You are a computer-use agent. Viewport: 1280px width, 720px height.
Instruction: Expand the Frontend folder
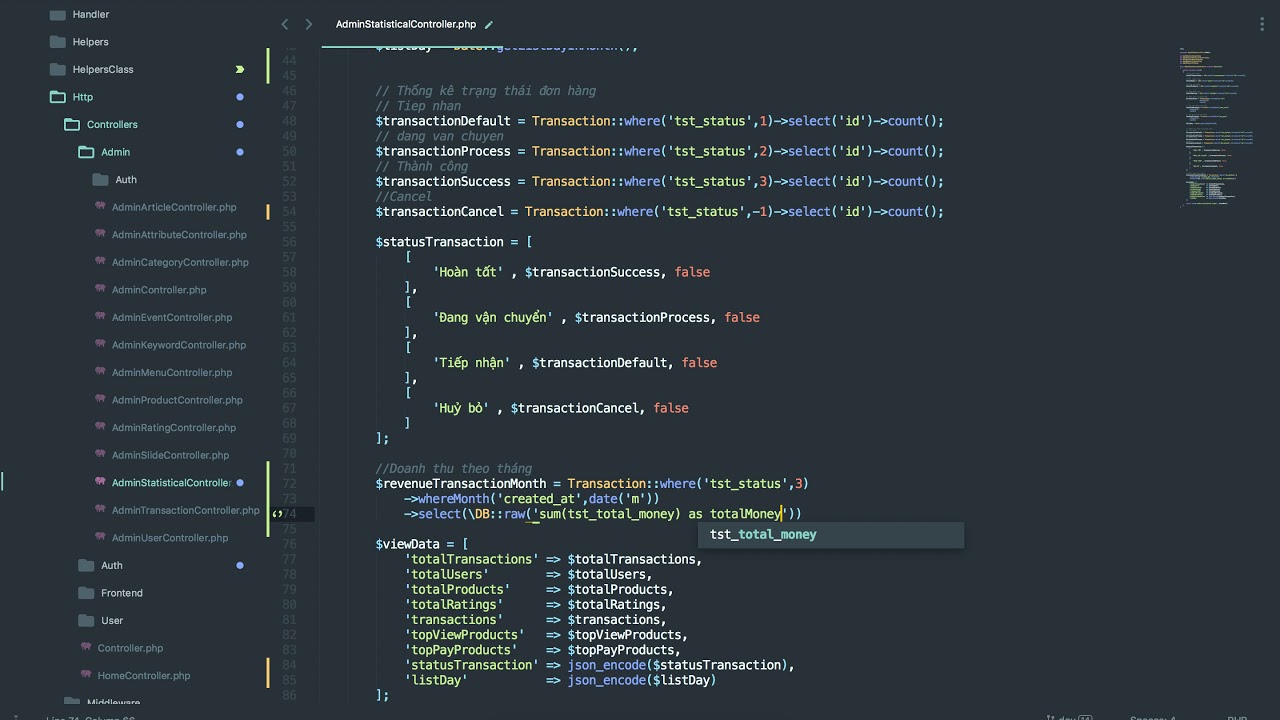pyautogui.click(x=86, y=593)
